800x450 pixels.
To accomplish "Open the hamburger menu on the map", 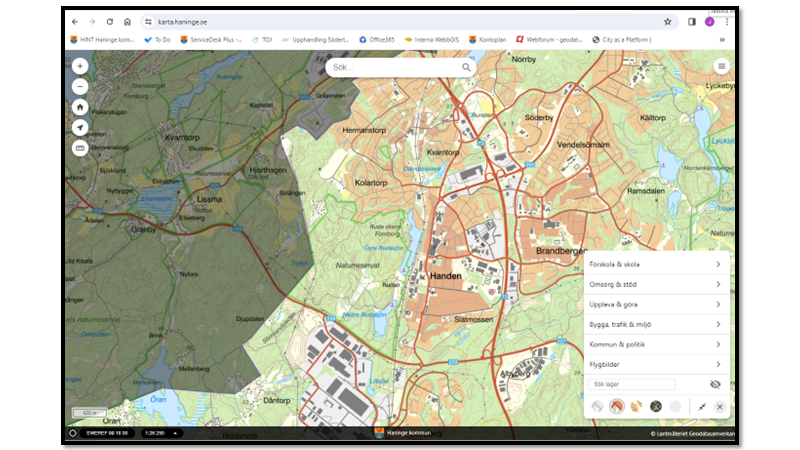I will click(x=721, y=67).
